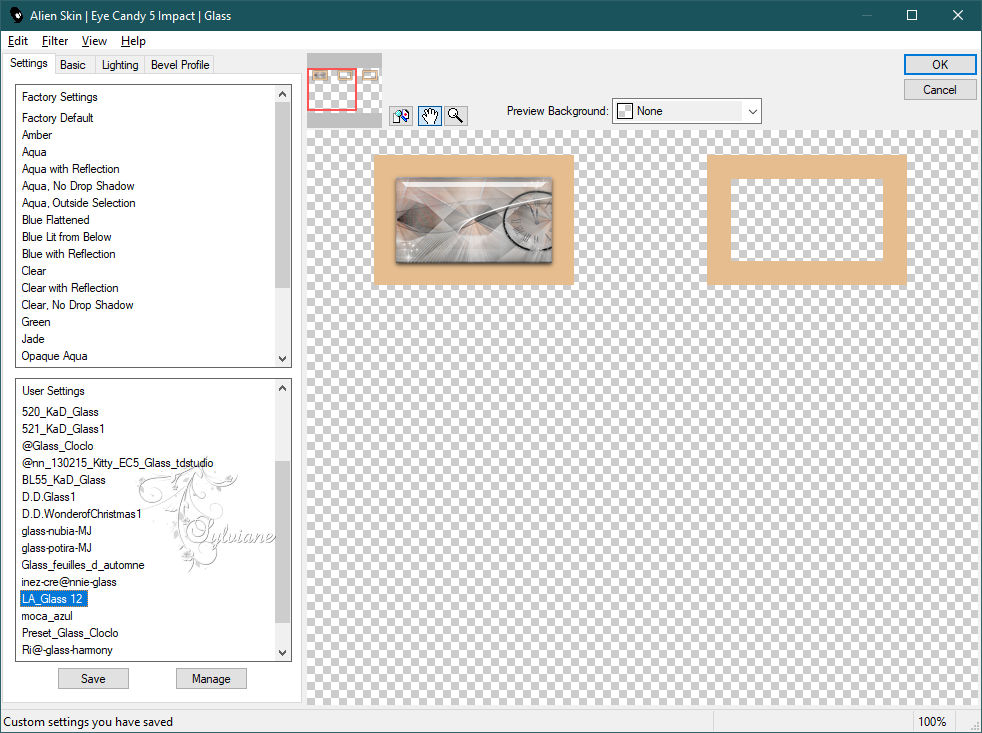Switch to the Lighting tab
The image size is (982, 733).
120,65
